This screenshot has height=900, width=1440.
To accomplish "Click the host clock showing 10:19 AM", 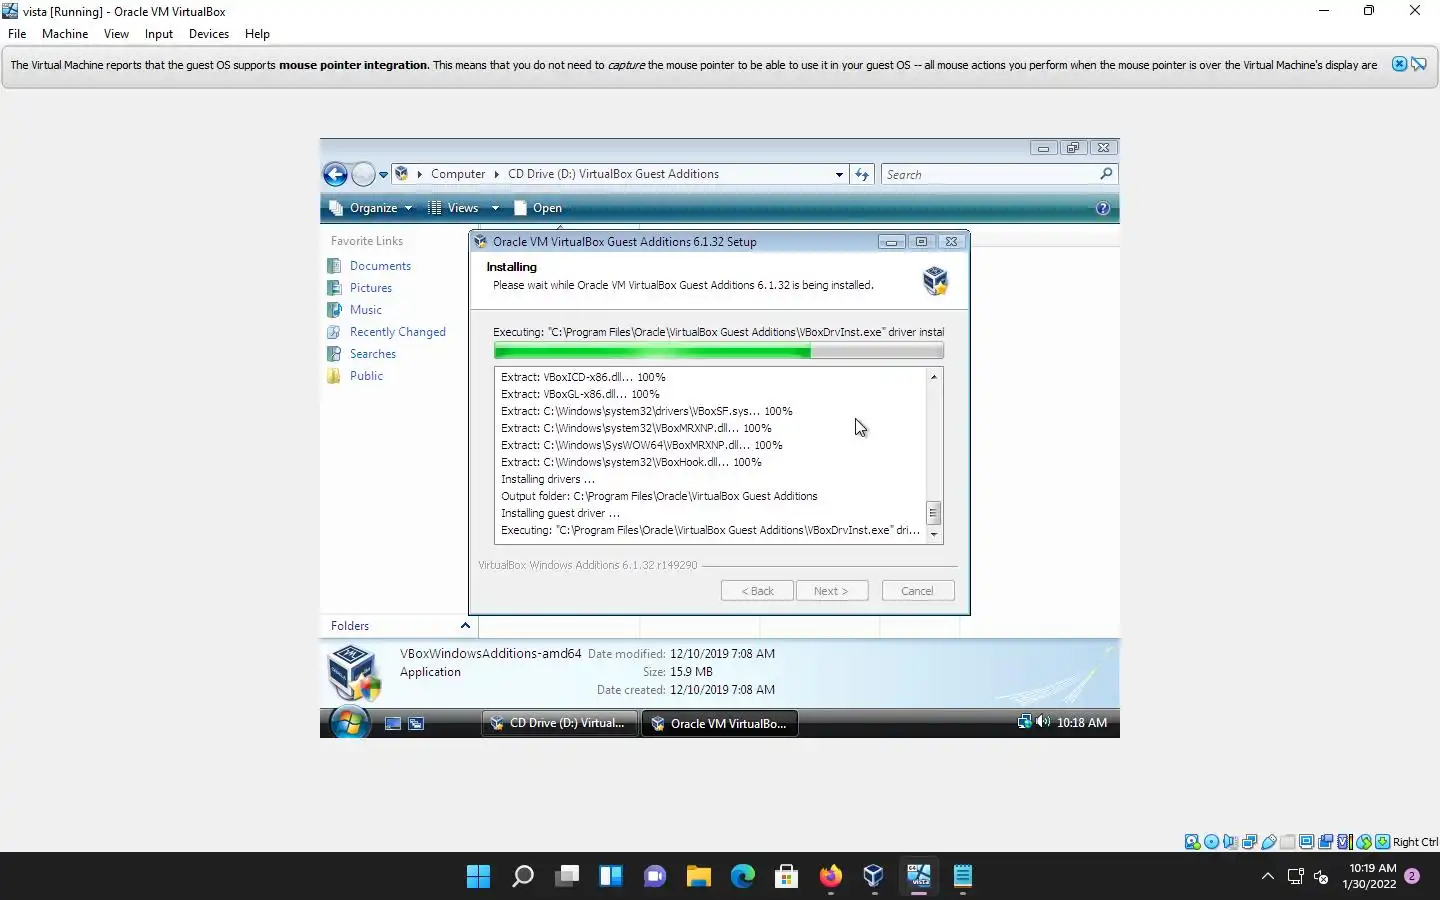I will 1371,869.
